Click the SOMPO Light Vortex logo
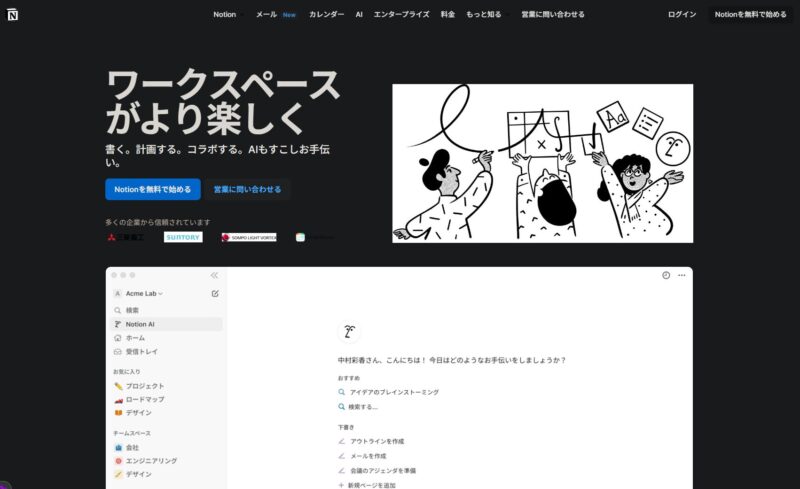This screenshot has height=489, width=800. coord(249,237)
